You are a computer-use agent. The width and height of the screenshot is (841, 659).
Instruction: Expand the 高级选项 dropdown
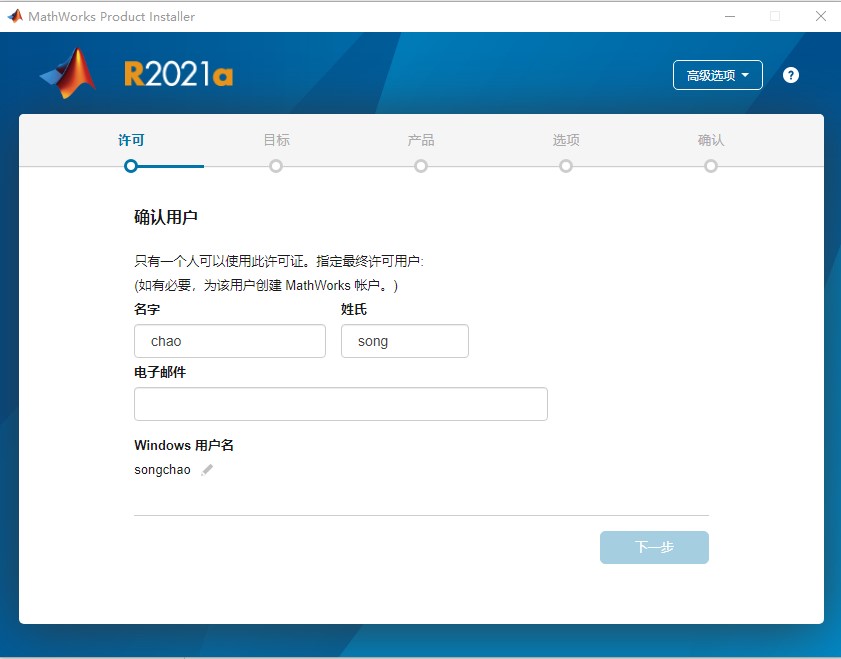click(717, 75)
